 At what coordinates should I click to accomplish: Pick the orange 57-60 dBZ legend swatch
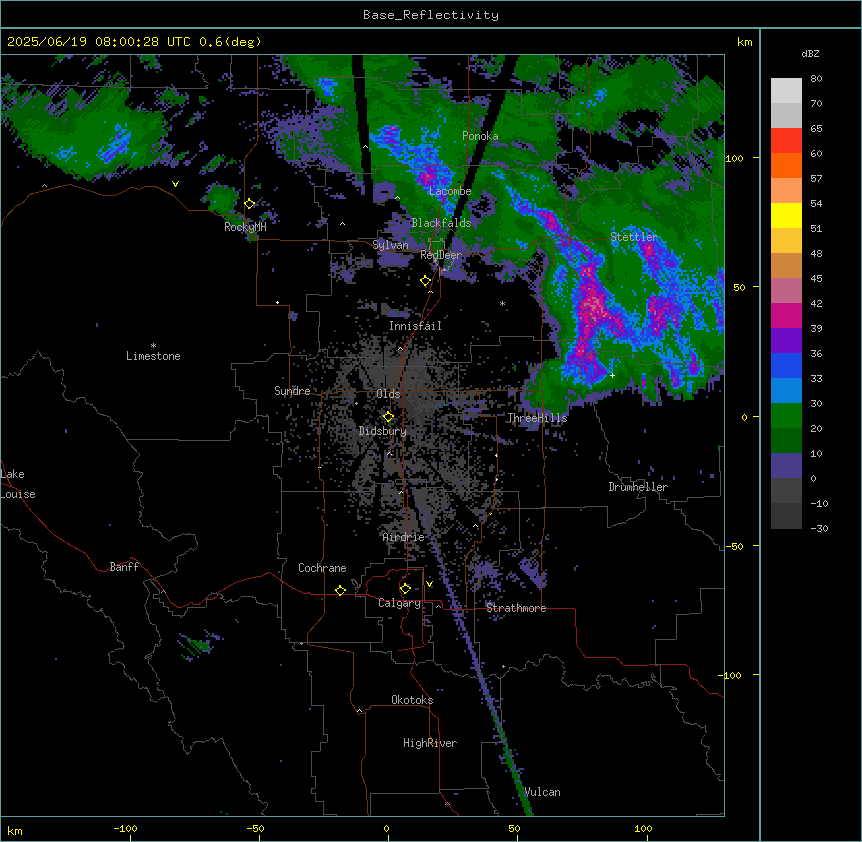click(786, 165)
